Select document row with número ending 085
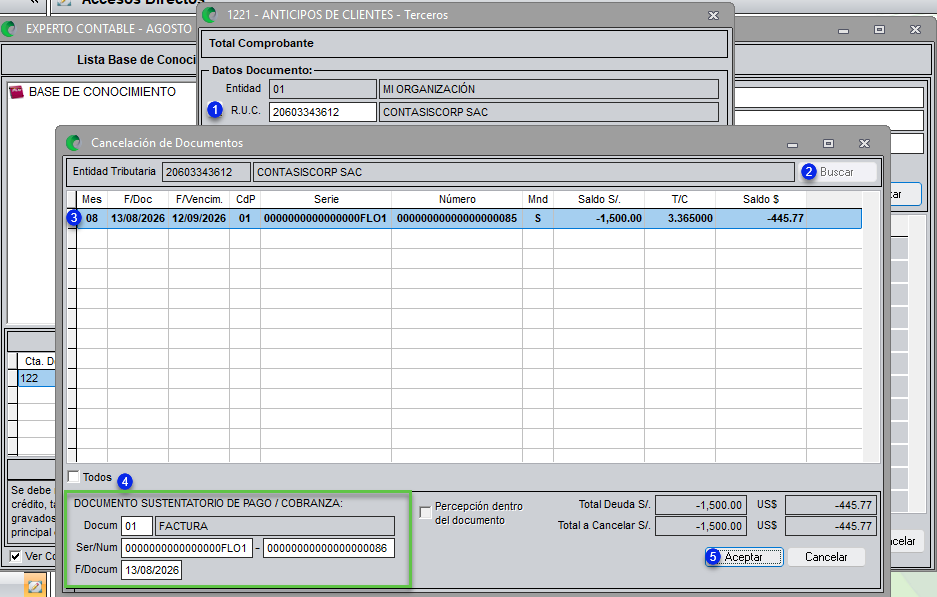The width and height of the screenshot is (937, 597). click(x=469, y=219)
